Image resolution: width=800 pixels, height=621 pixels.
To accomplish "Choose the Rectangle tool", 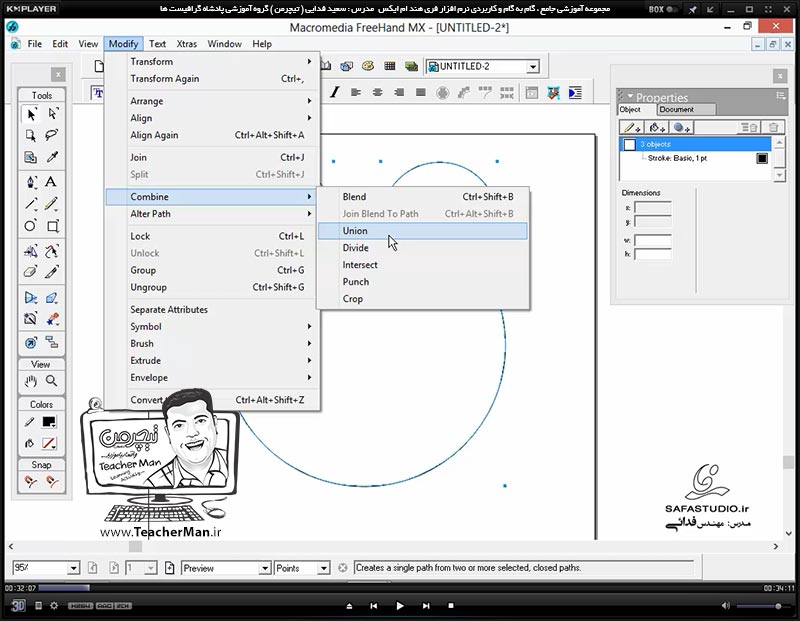I will (53, 226).
